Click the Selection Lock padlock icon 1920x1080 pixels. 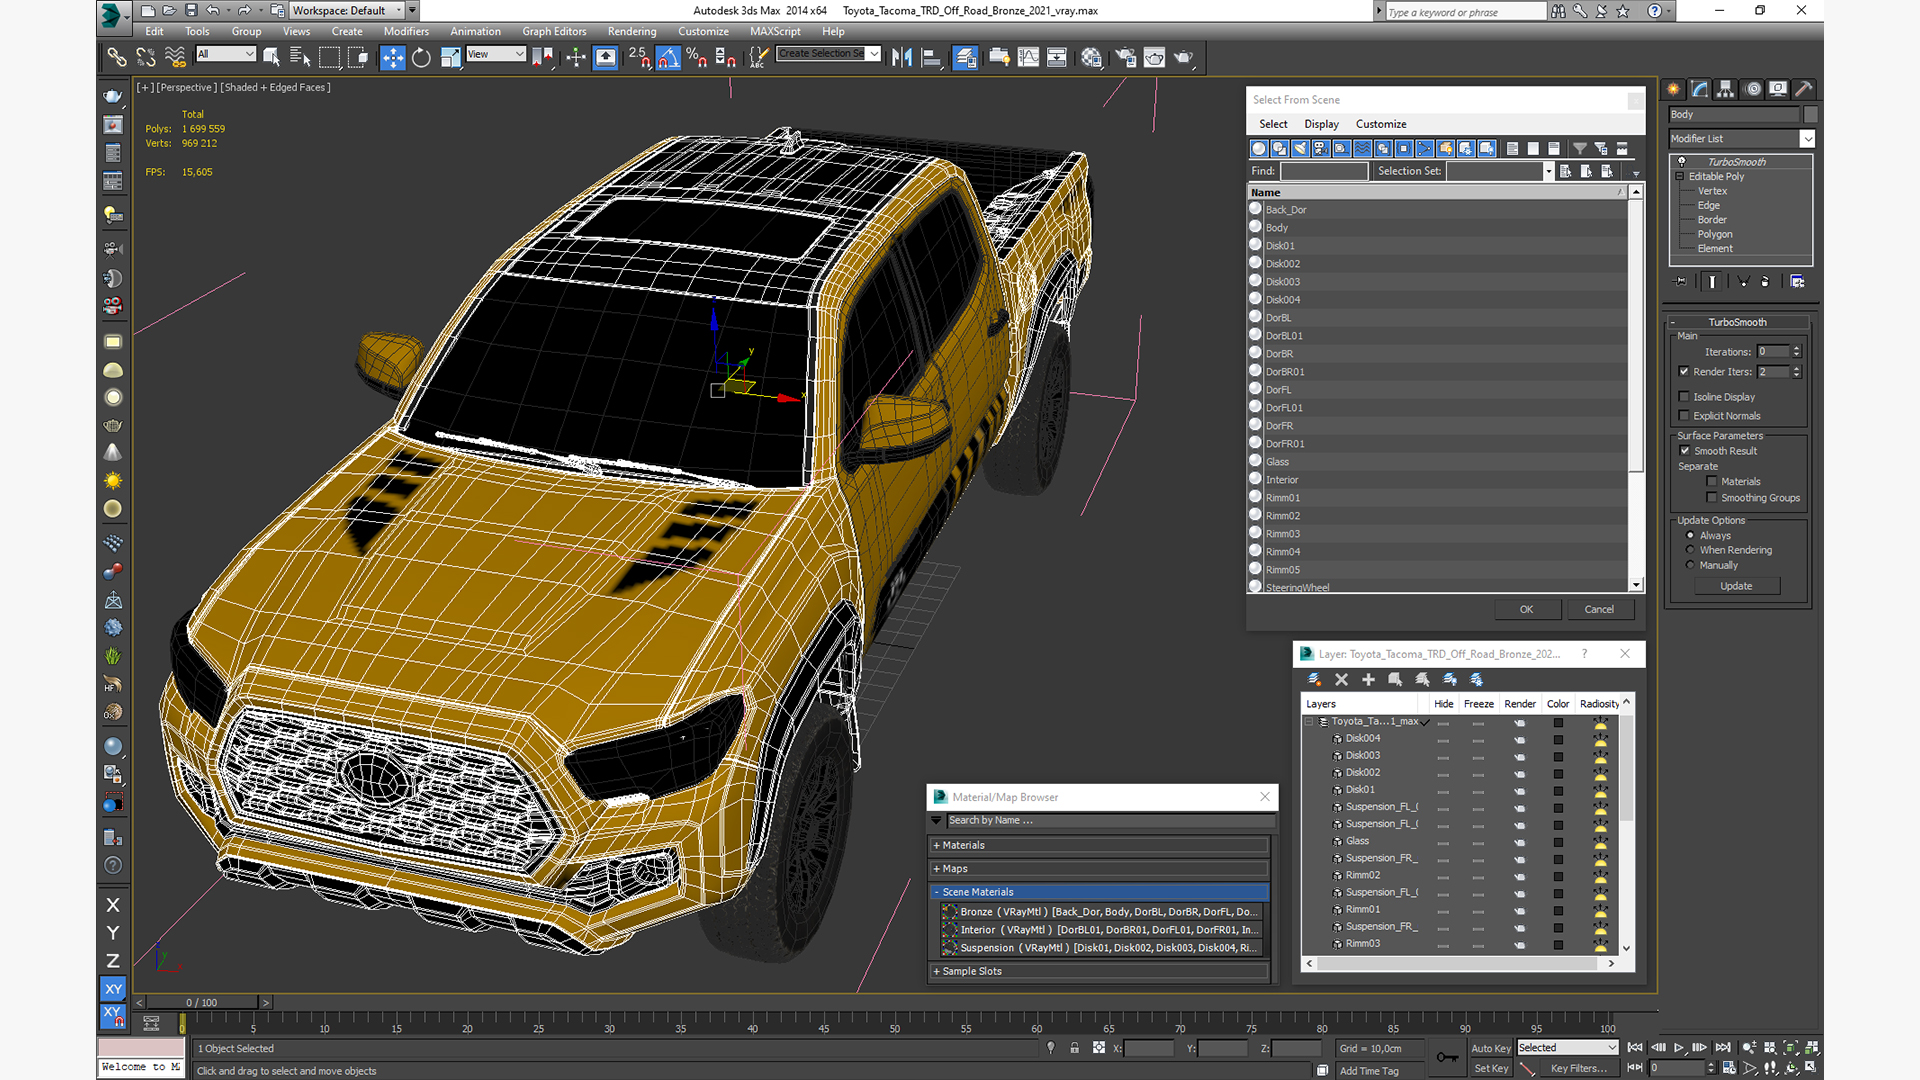(1074, 1048)
